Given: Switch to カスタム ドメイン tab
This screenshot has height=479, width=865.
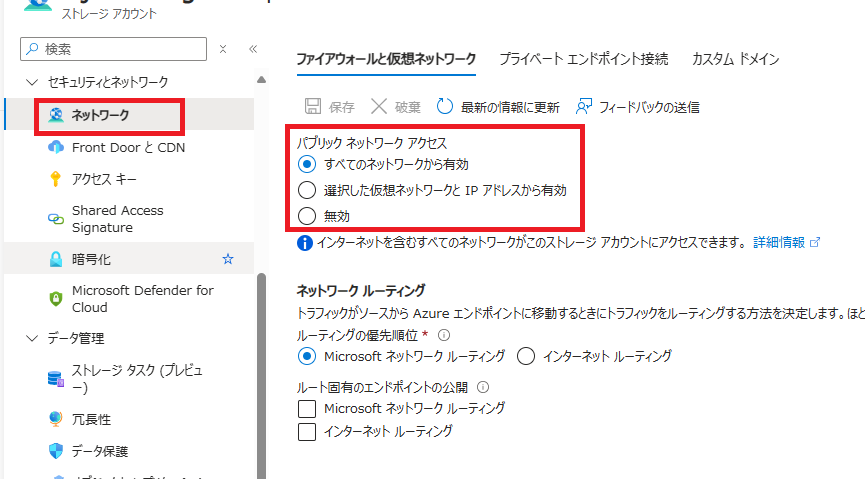Looking at the screenshot, I should pyautogui.click(x=735, y=58).
